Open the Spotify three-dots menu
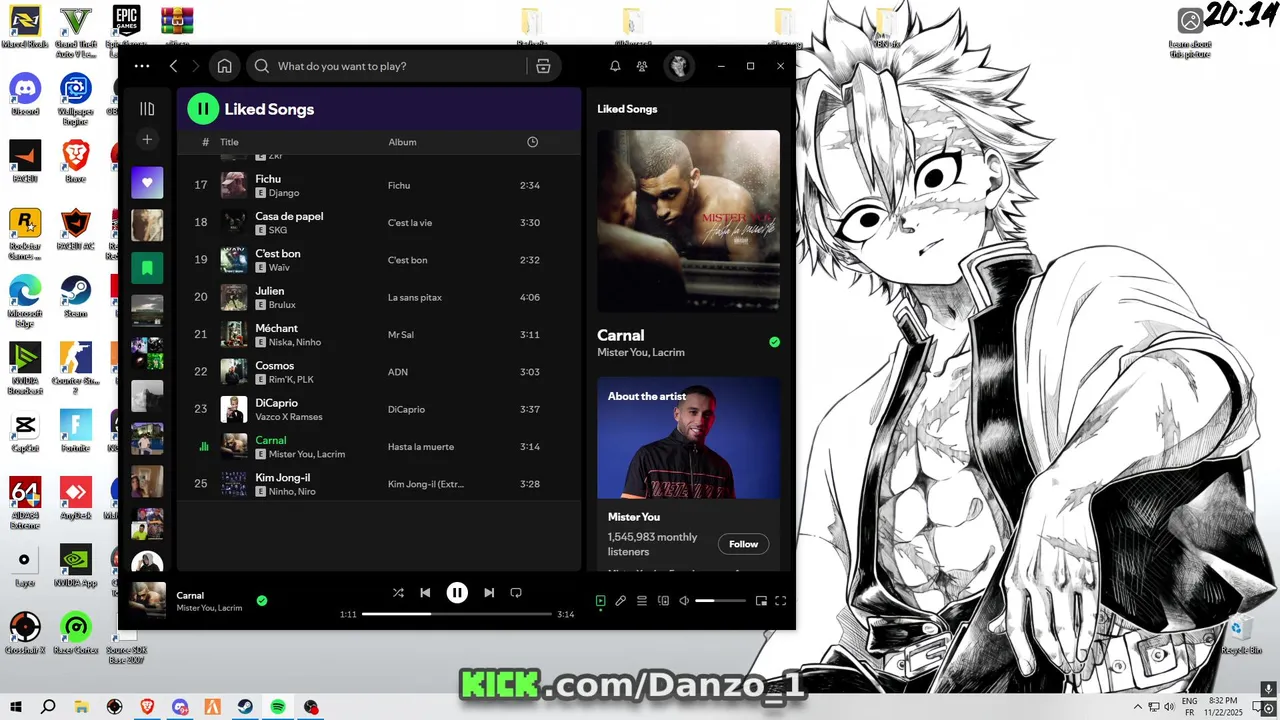Image resolution: width=1280 pixels, height=720 pixels. (x=142, y=66)
